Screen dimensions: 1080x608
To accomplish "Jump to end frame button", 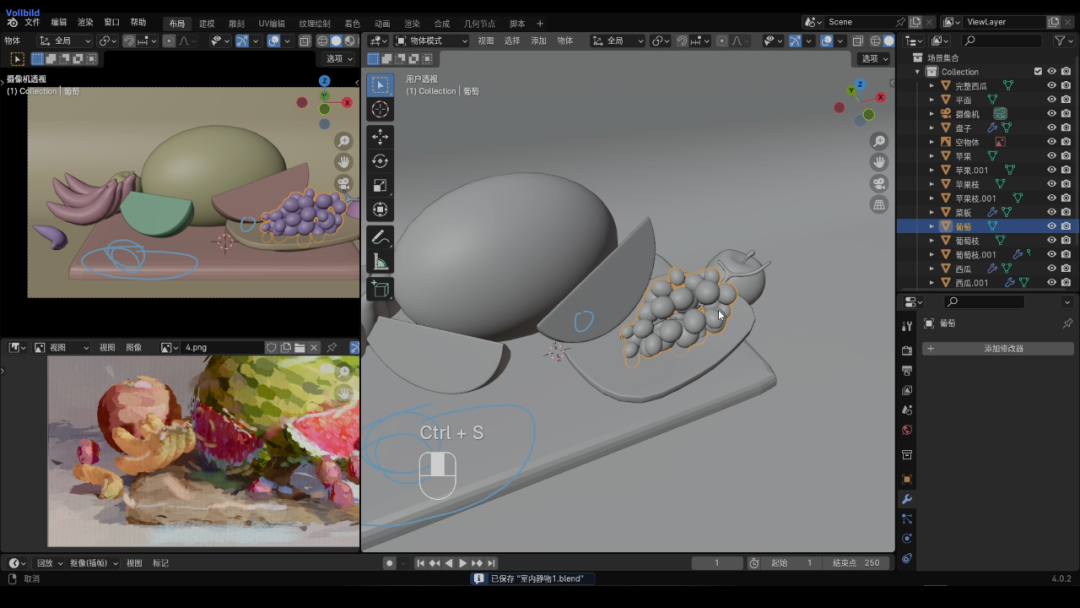I will coord(491,563).
